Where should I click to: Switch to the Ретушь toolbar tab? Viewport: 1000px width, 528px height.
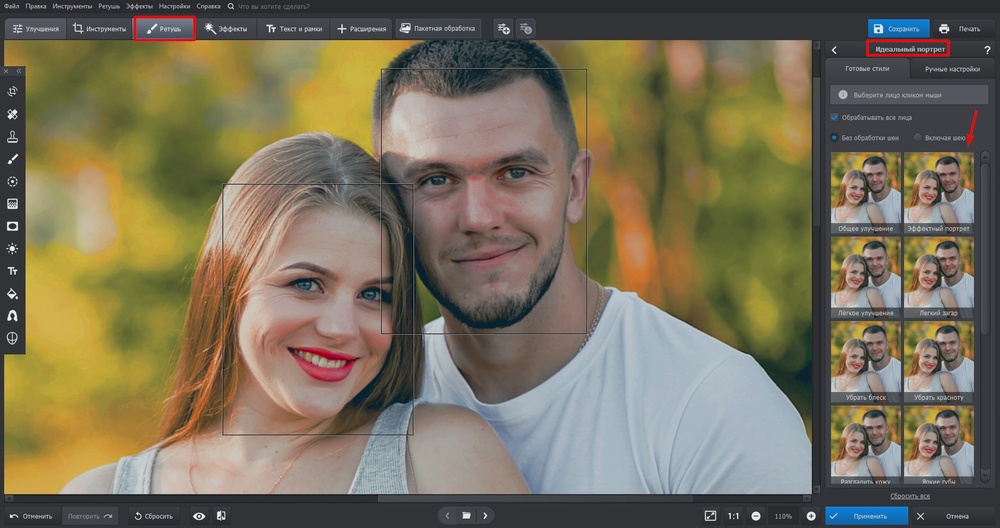pos(165,29)
